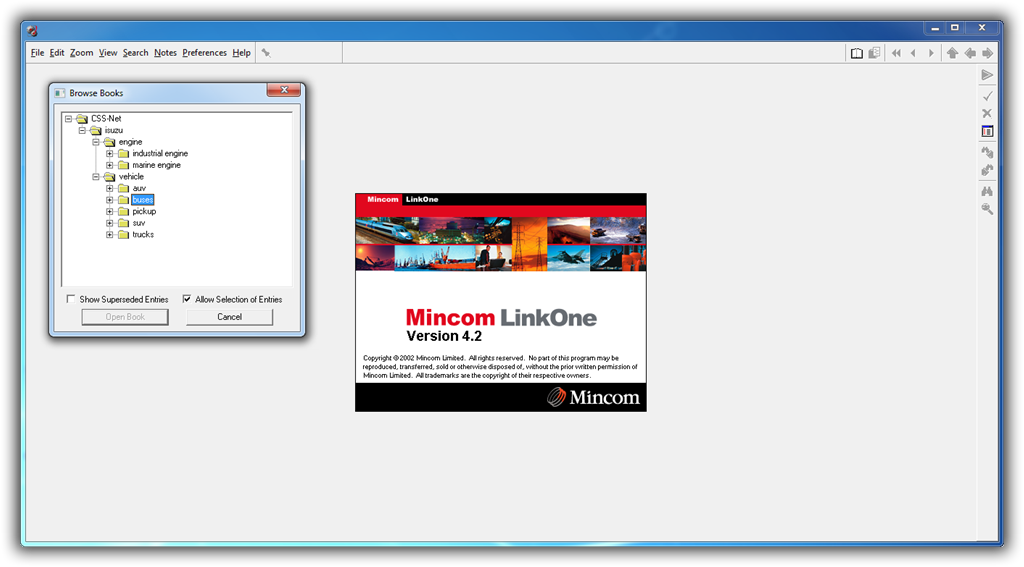Expand the auv tree node
Screen dimensions: 1024x567
tap(109, 188)
